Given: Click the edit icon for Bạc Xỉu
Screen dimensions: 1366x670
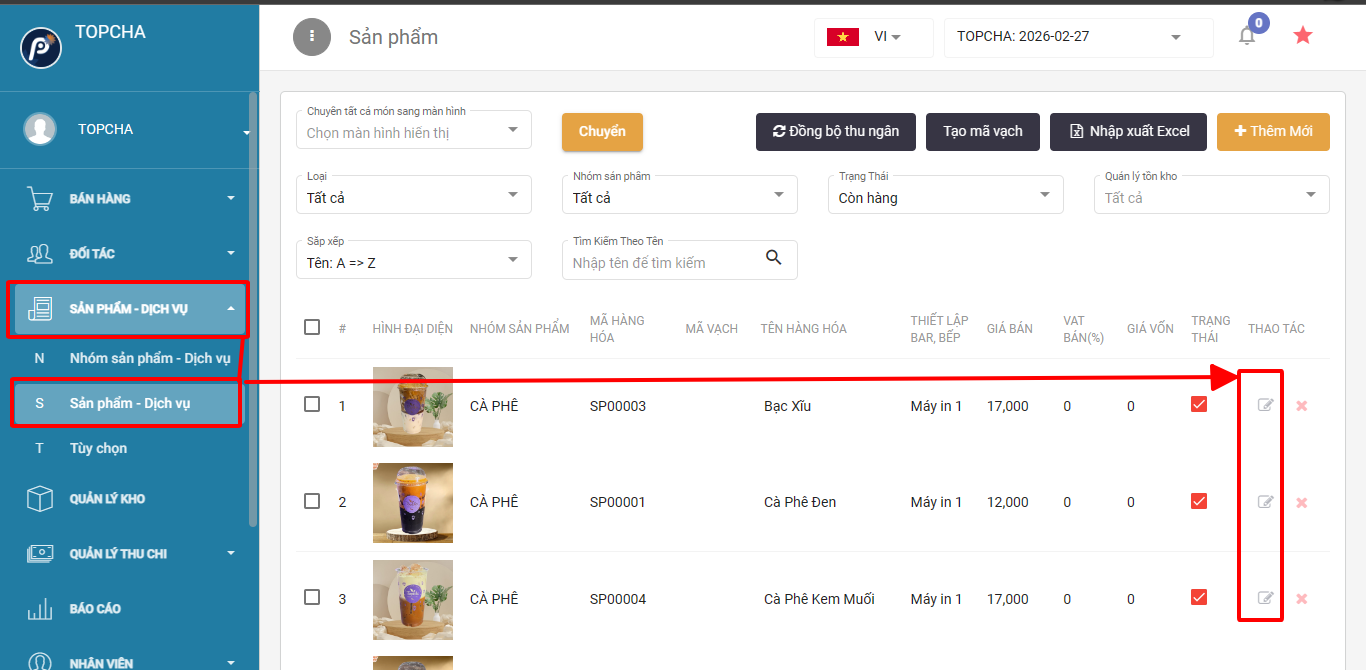Looking at the screenshot, I should 1265,405.
